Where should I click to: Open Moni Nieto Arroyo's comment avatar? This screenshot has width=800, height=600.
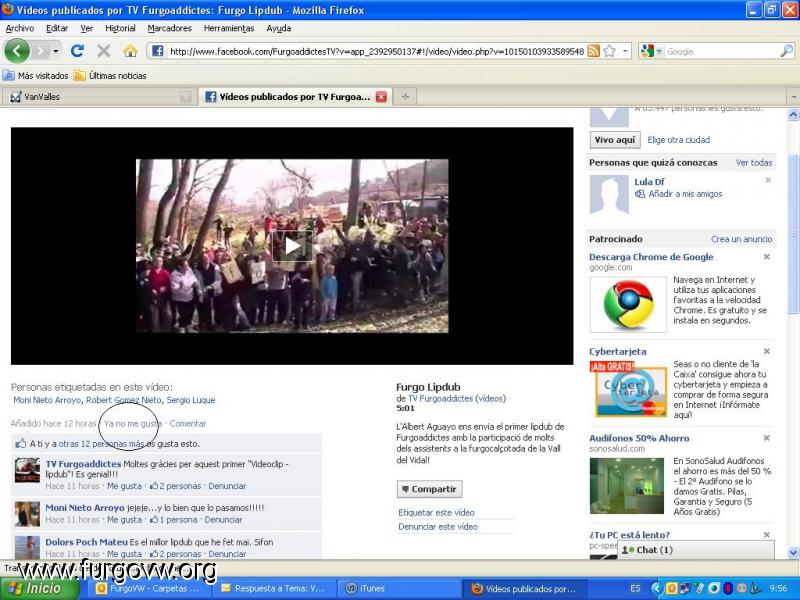[27, 514]
